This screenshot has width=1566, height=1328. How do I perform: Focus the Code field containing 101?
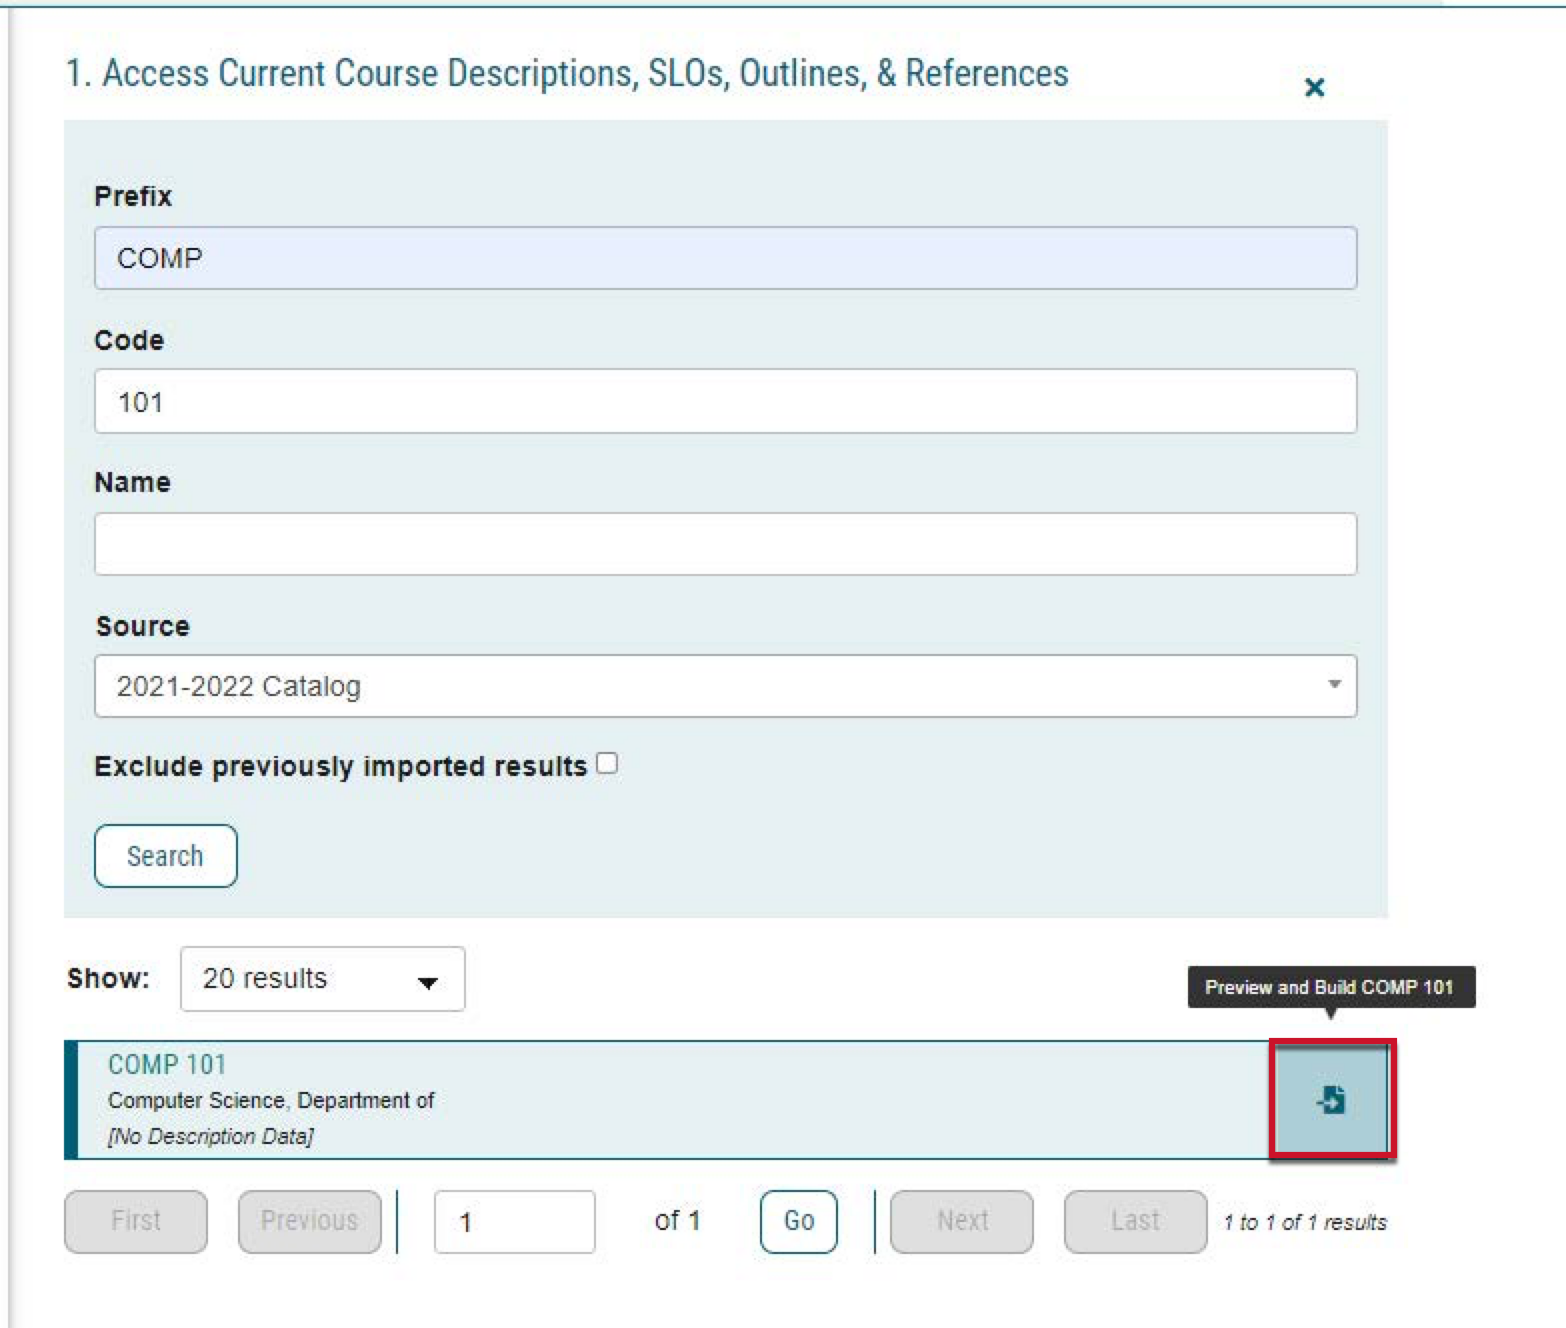[725, 401]
